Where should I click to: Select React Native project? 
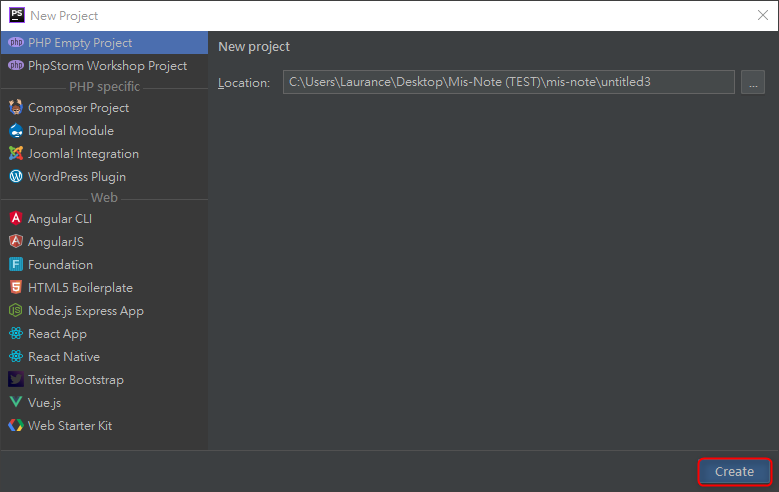104,356
